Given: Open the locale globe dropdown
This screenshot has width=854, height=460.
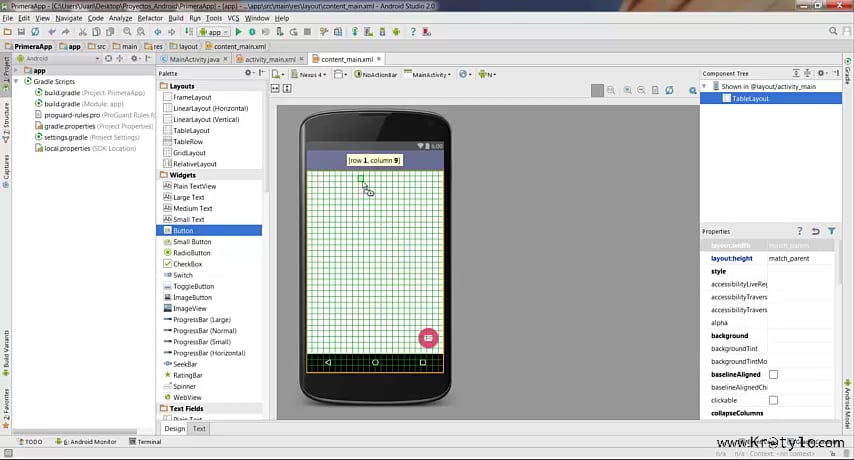Looking at the screenshot, I should click(x=465, y=75).
